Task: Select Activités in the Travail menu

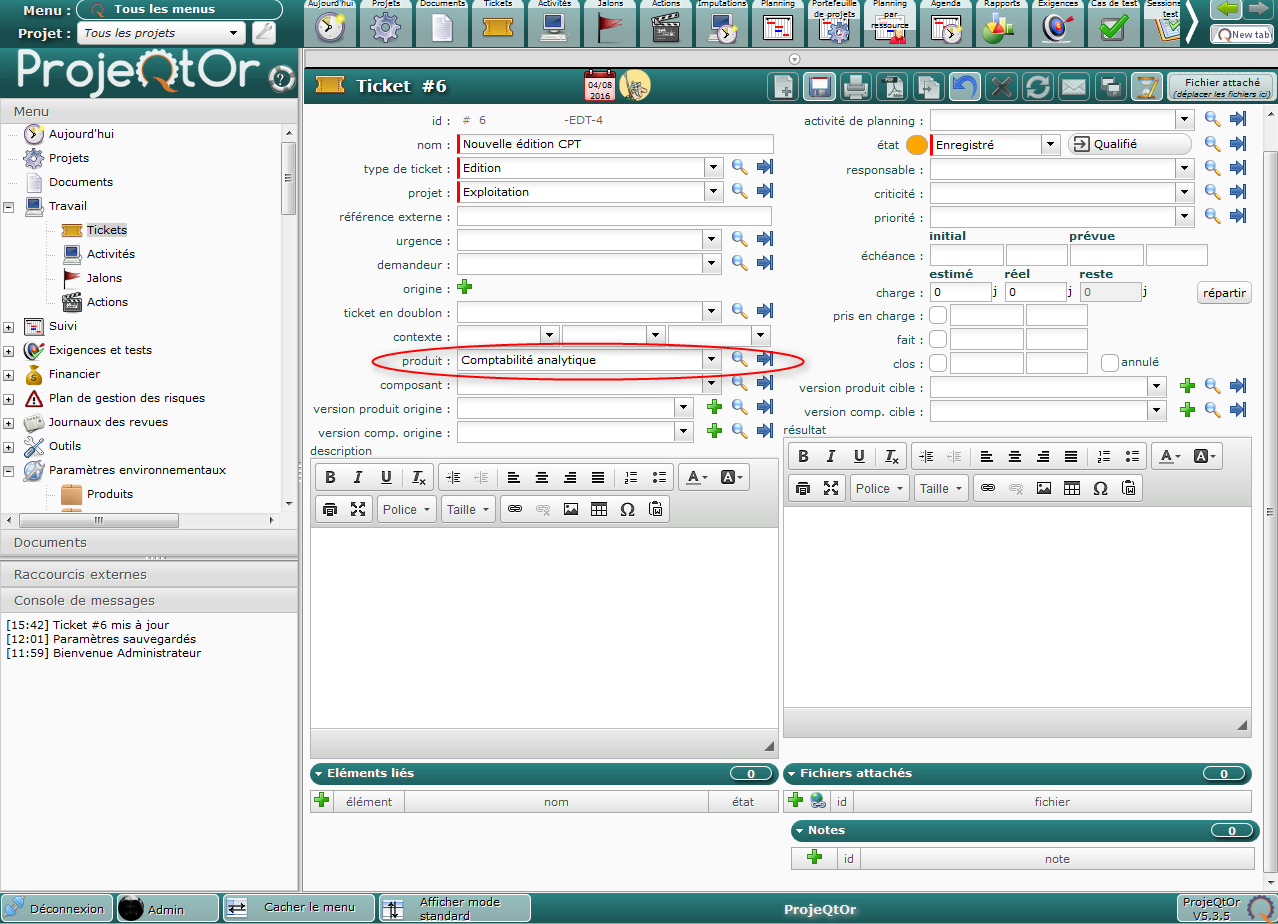Action: [110, 254]
